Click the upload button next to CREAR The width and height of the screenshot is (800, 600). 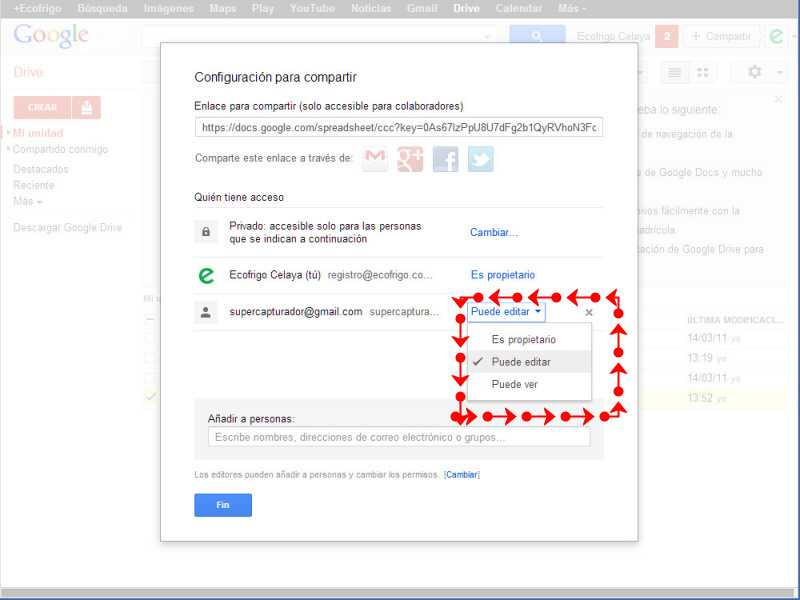pos(87,107)
